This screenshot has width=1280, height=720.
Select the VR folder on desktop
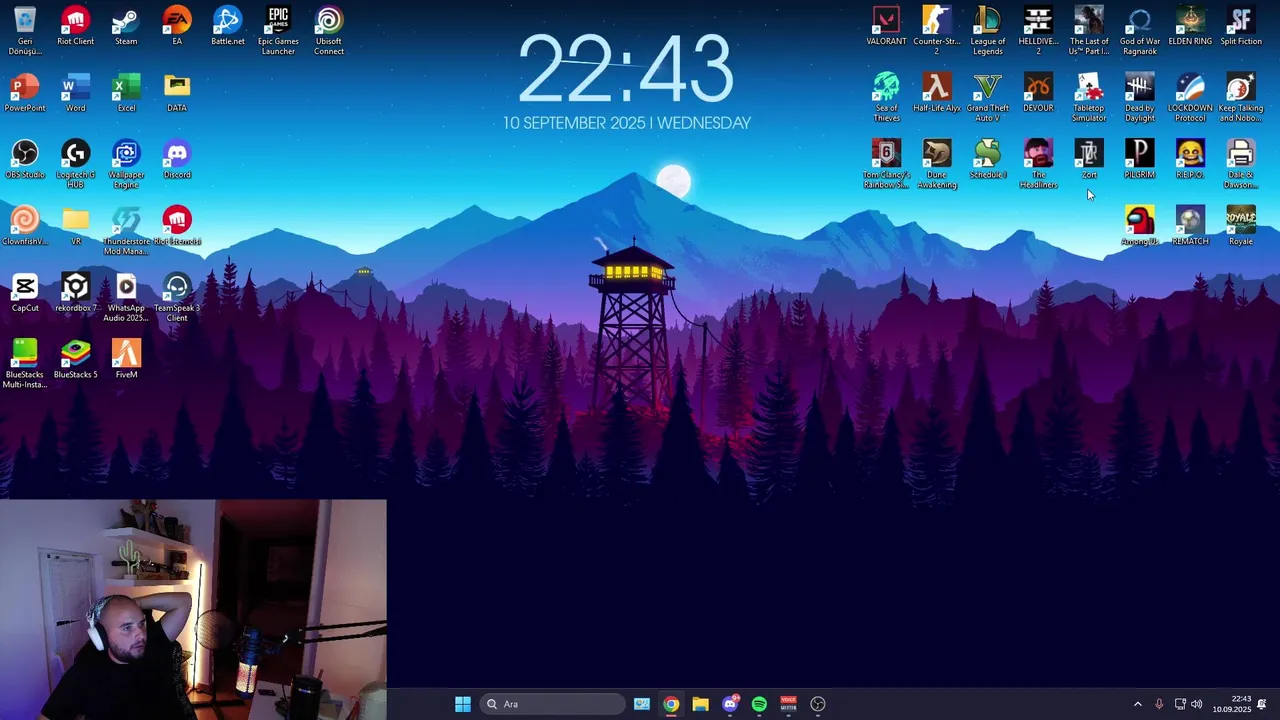coord(75,226)
